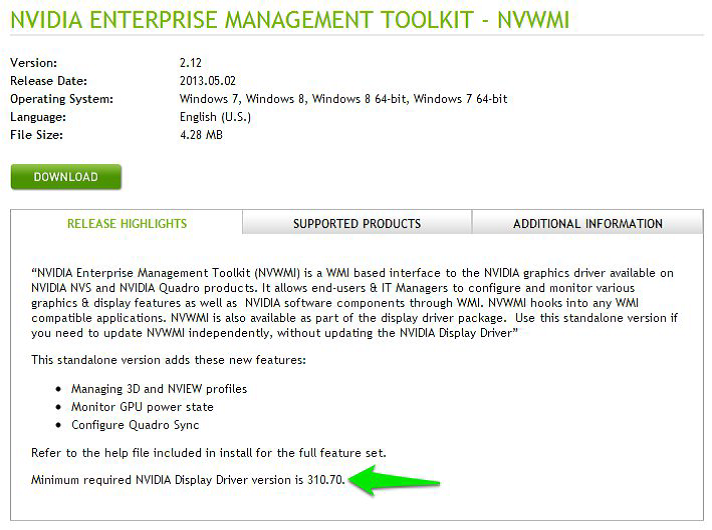712x530 pixels.
Task: Click the file size value 4.28 MB
Action: click(x=201, y=135)
